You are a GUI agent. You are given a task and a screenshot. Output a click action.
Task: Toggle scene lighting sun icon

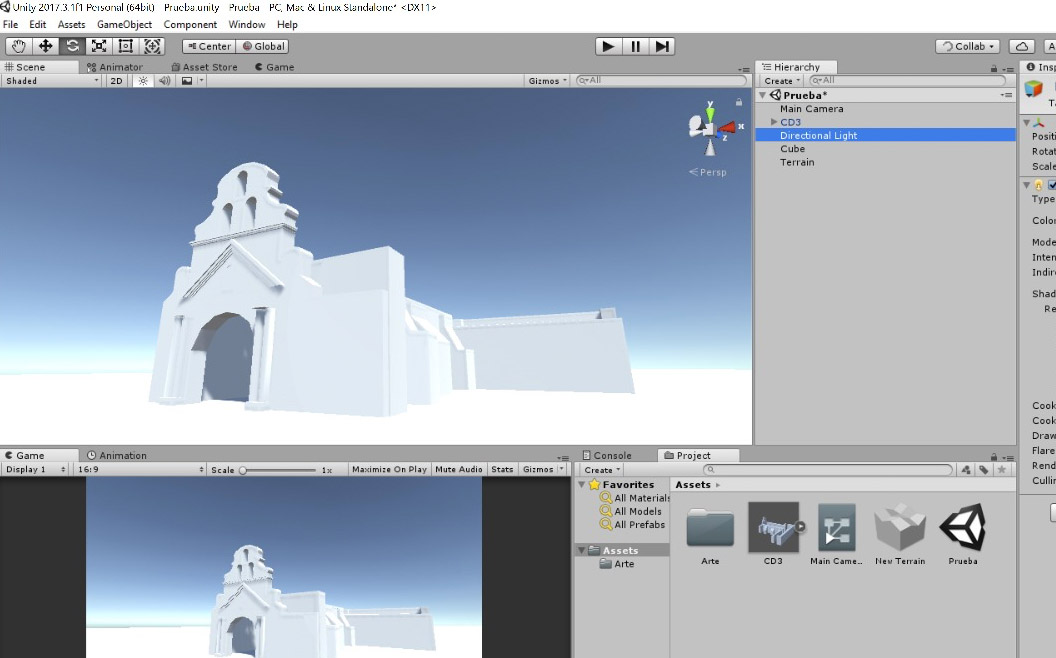click(x=142, y=81)
